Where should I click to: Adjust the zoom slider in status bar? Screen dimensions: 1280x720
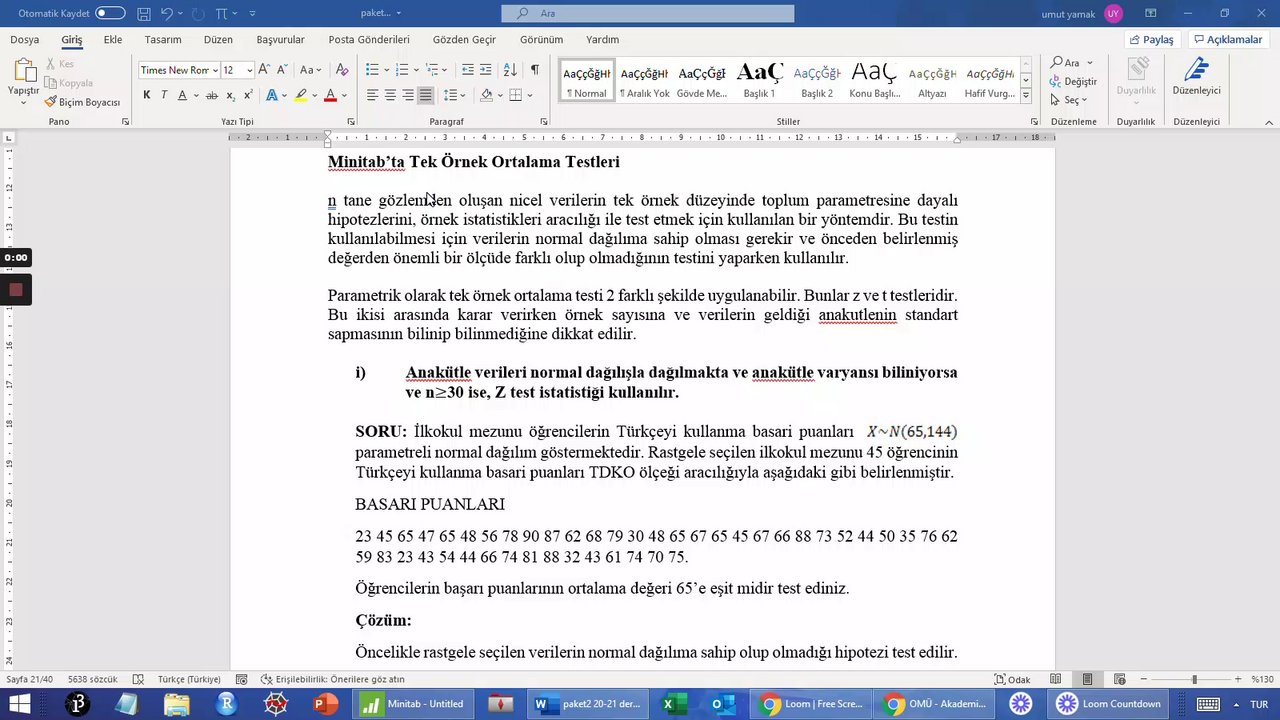pos(1193,679)
